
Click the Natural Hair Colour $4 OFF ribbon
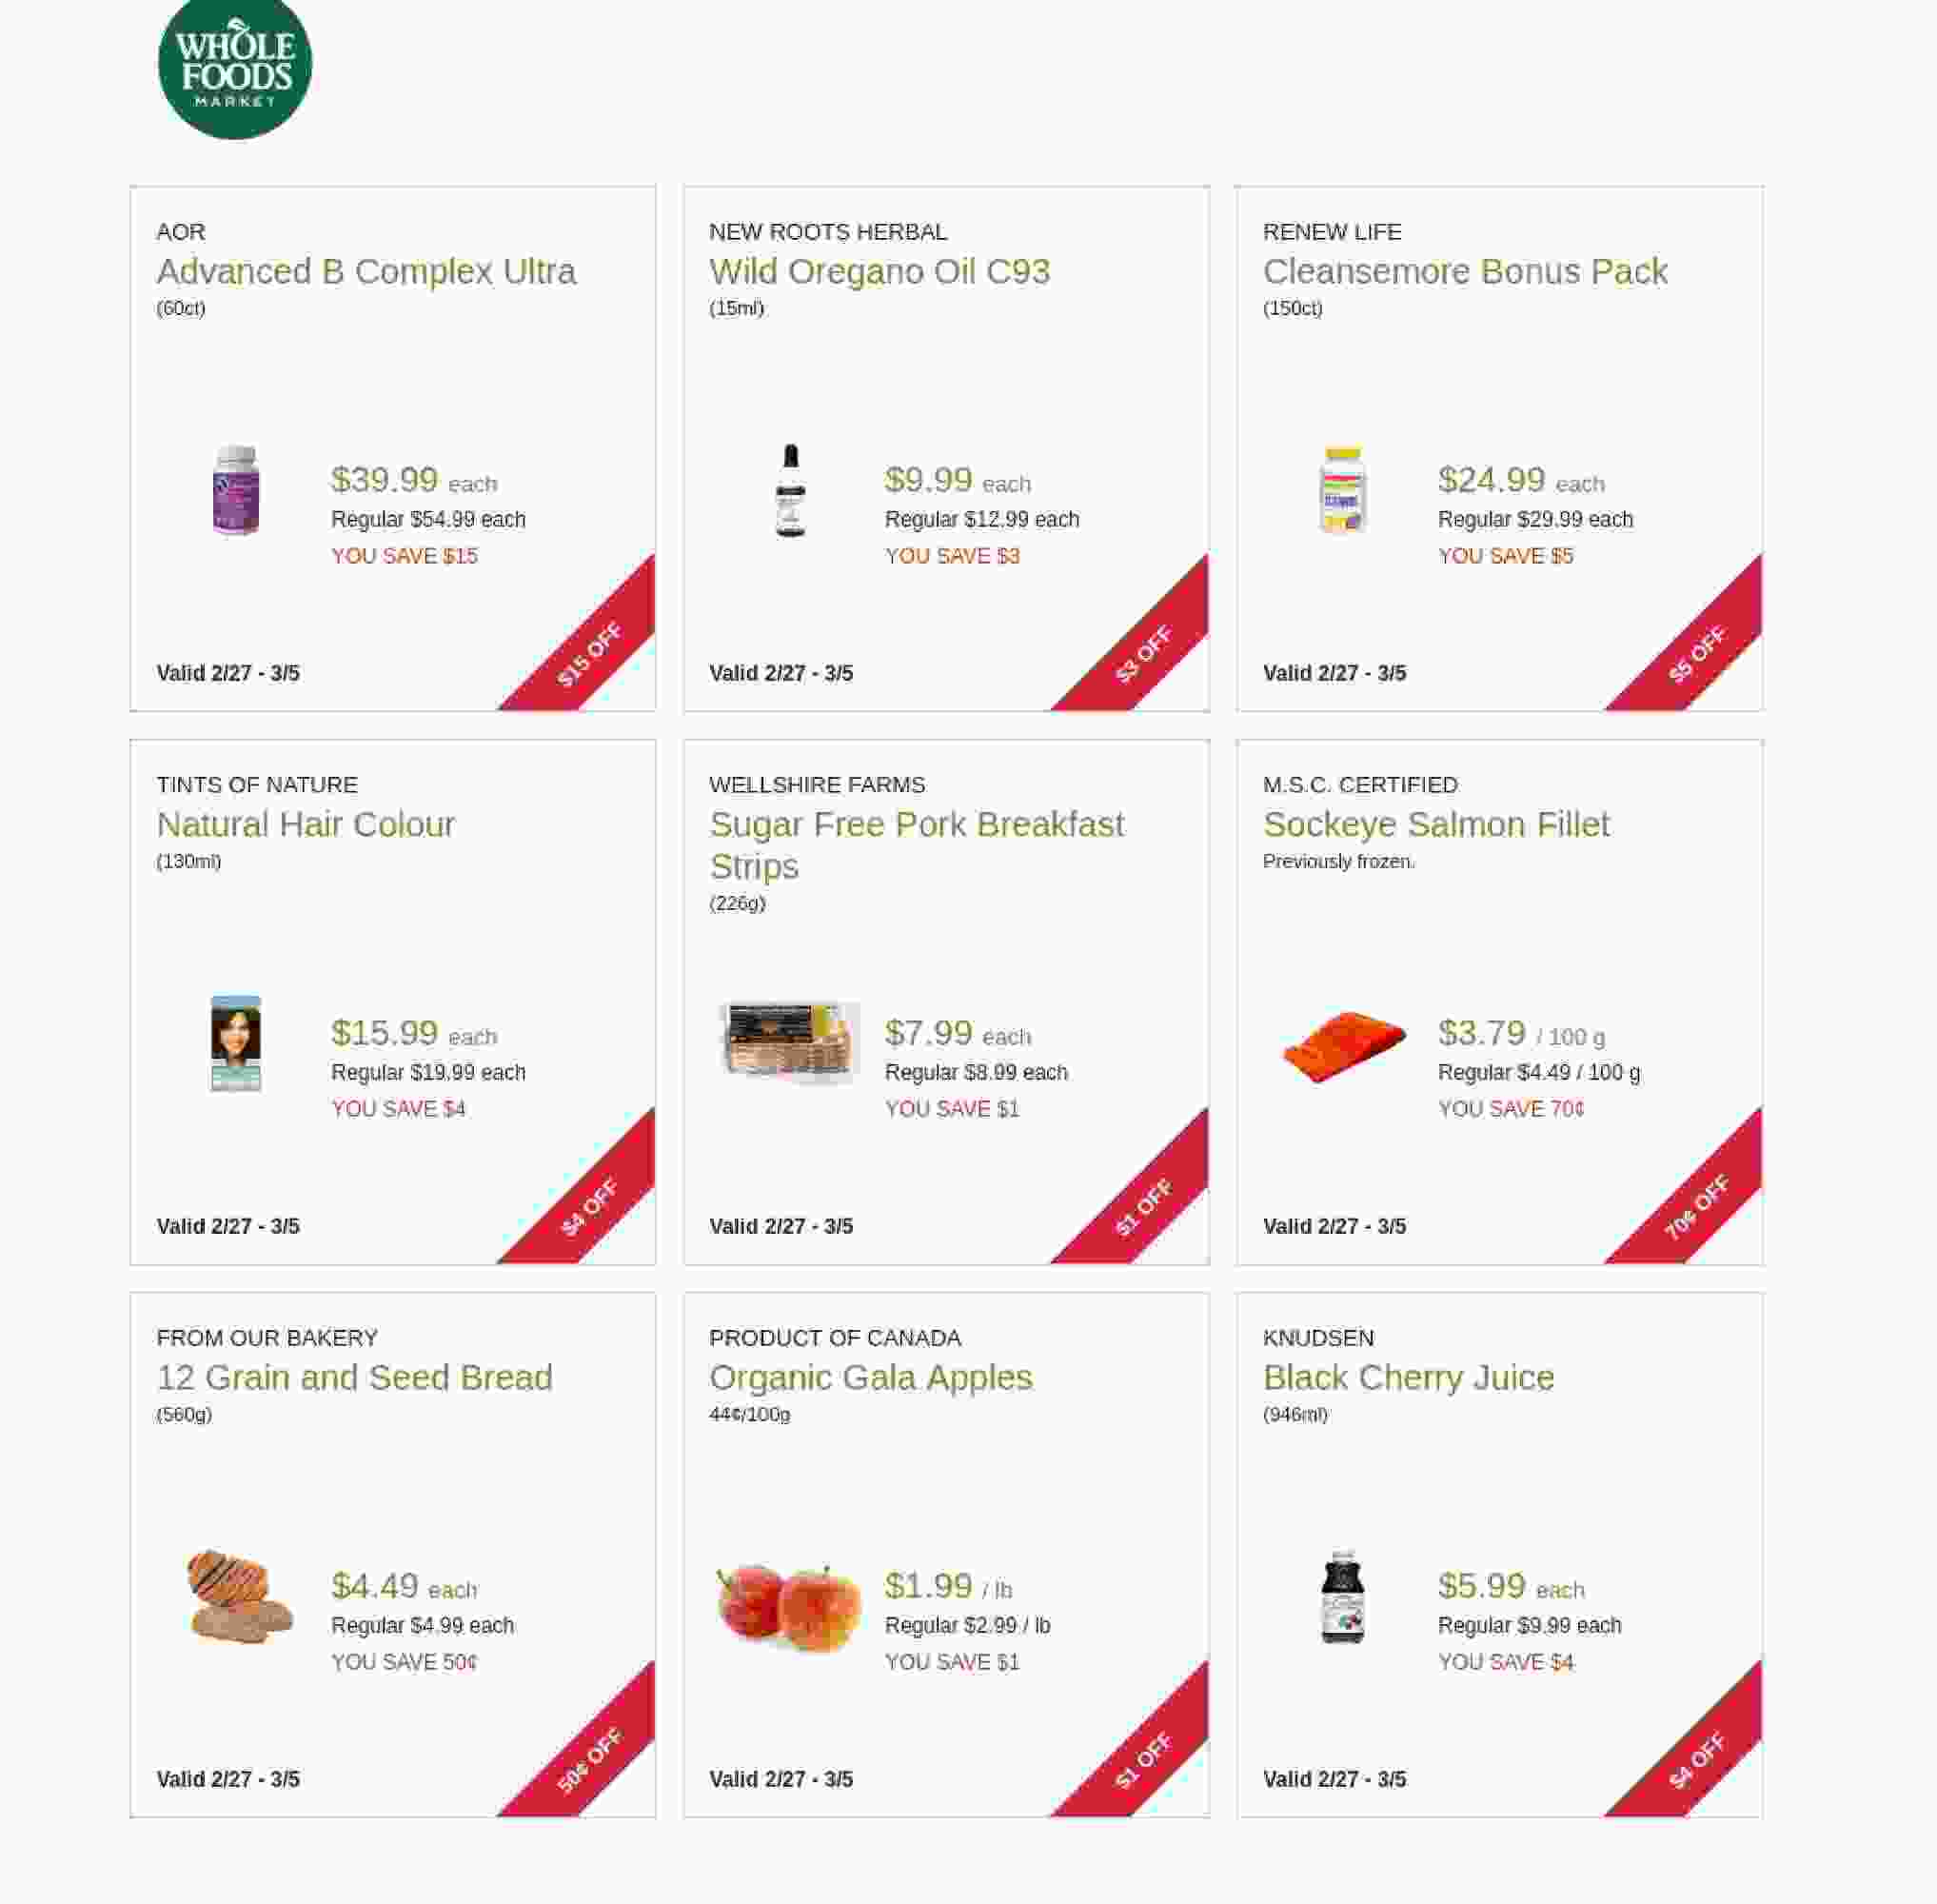592,1205
